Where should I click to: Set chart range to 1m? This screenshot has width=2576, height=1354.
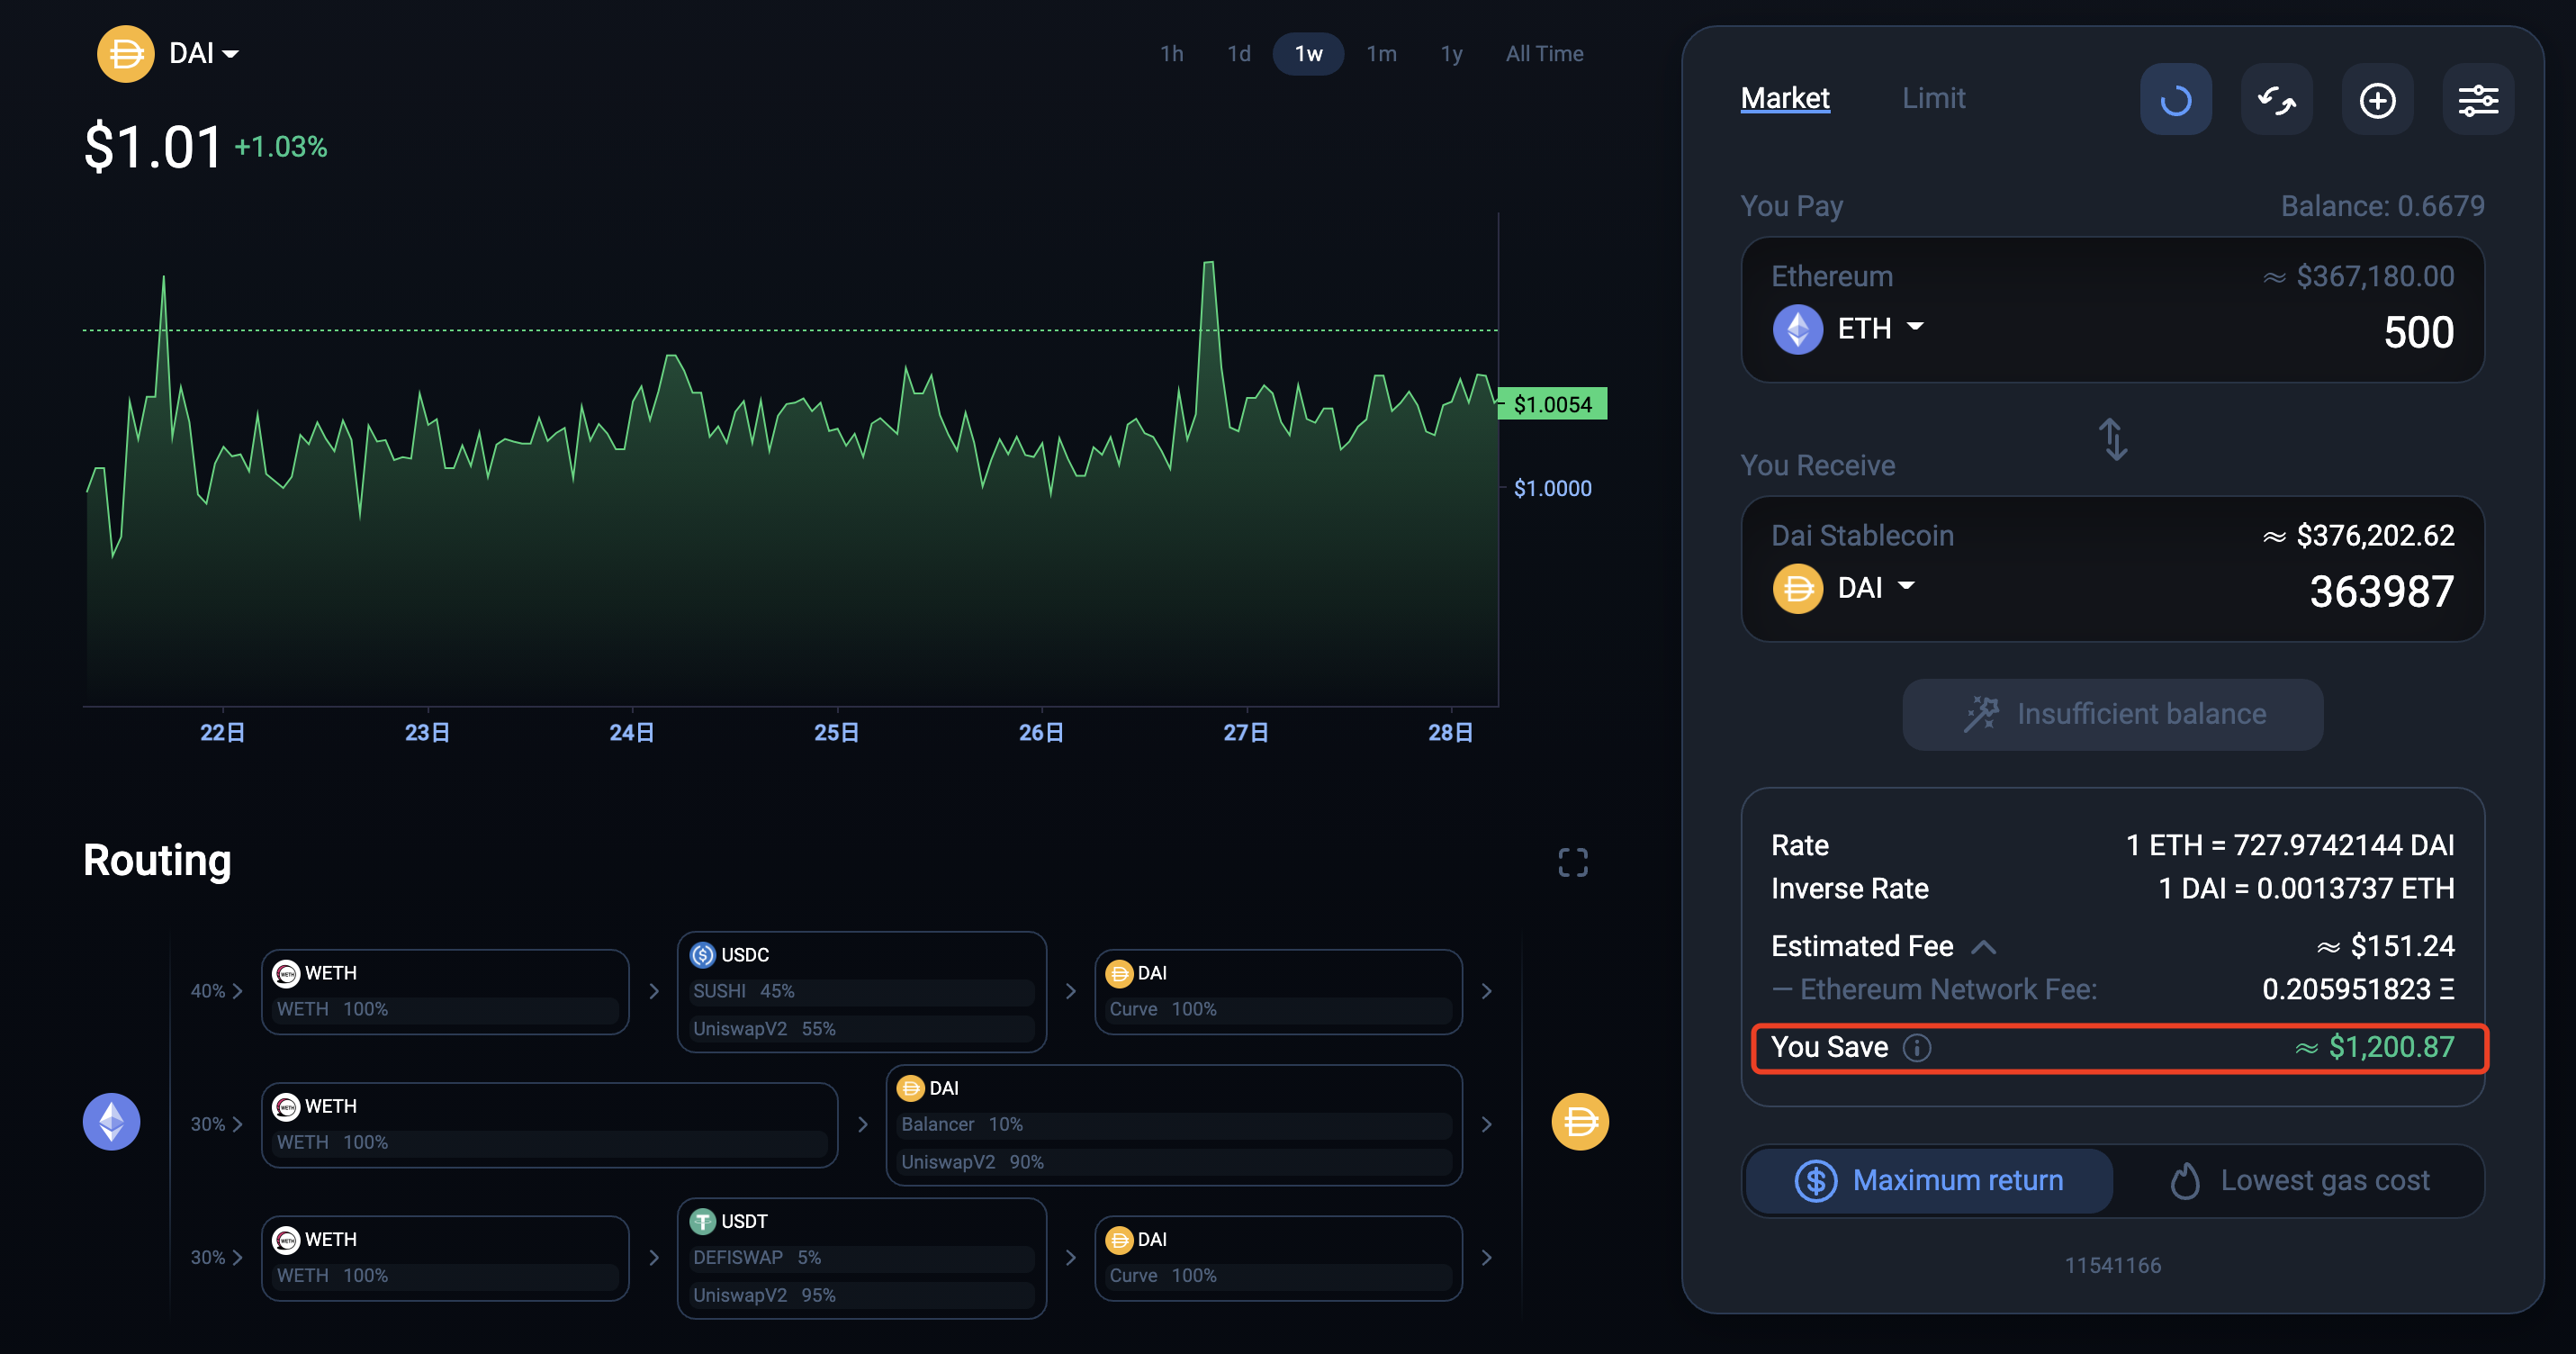pyautogui.click(x=1381, y=54)
